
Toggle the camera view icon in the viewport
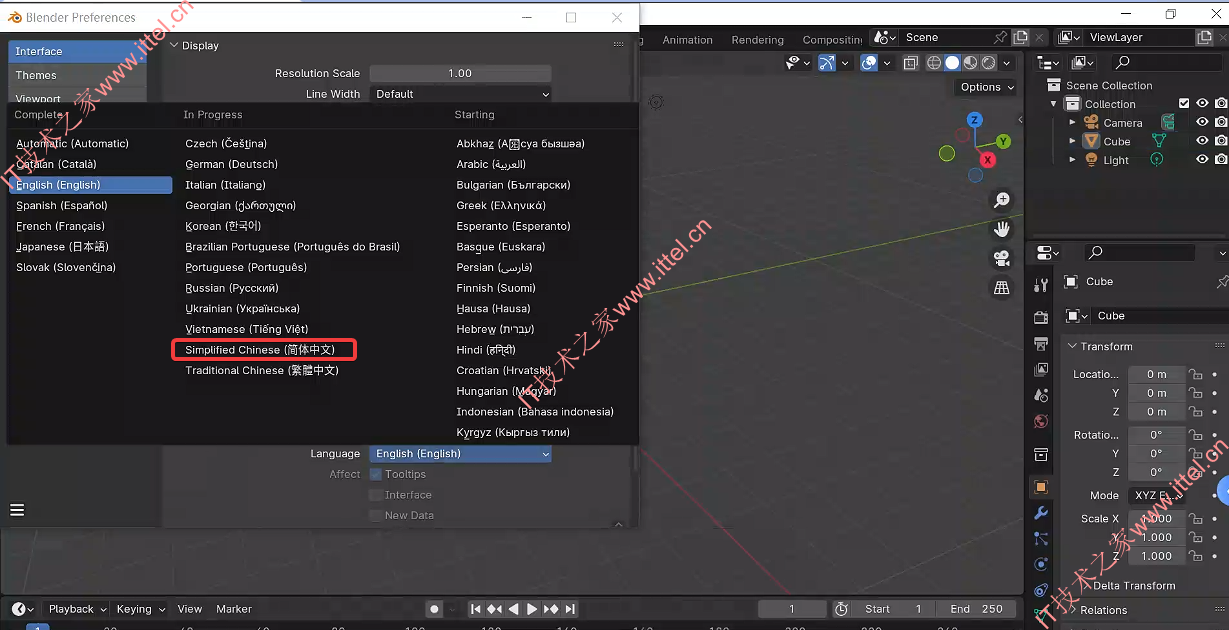point(1002,259)
